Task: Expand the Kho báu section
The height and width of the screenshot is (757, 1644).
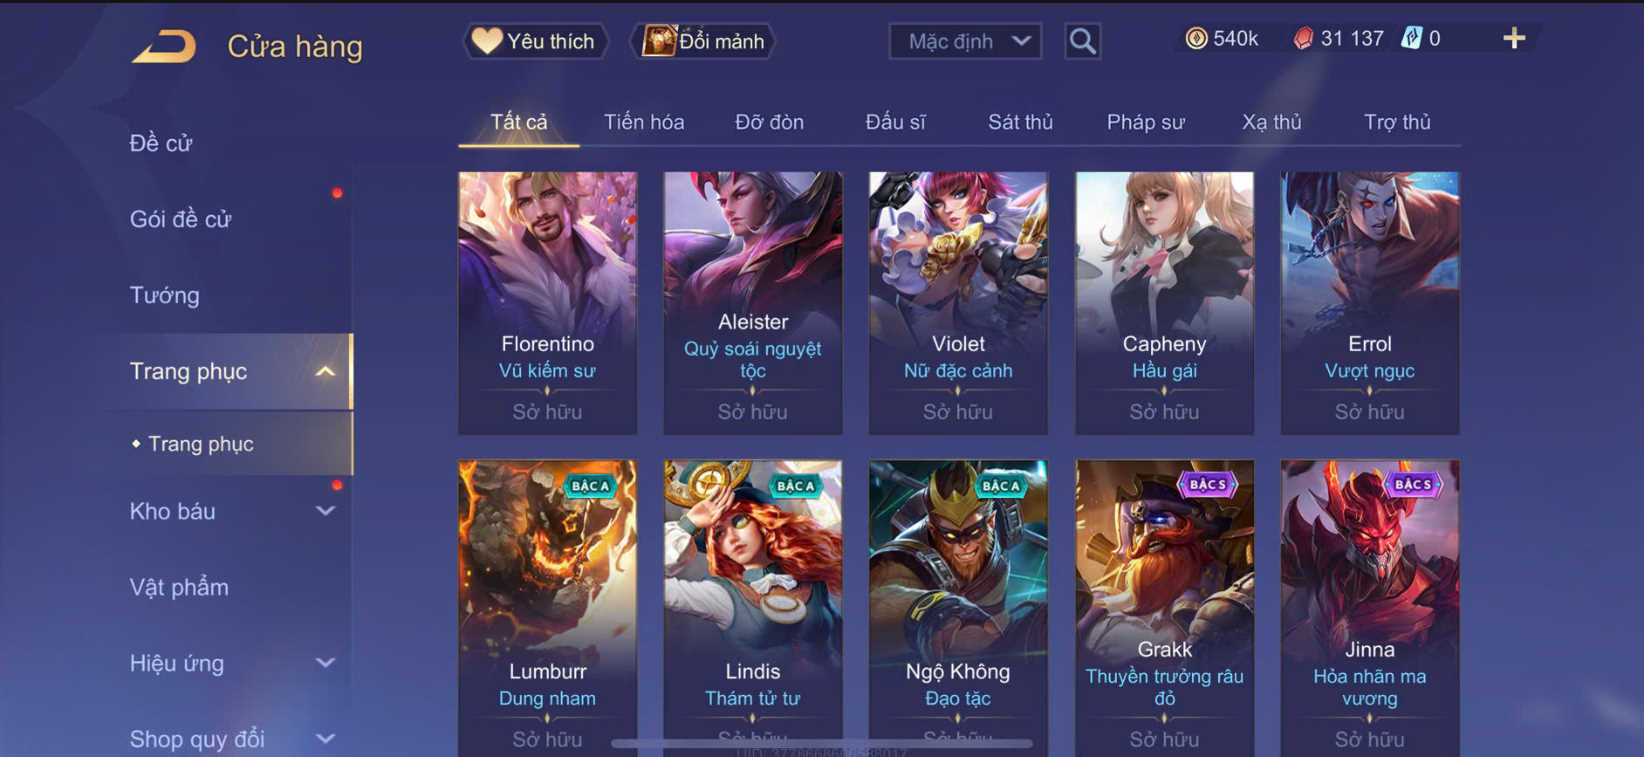Action: [x=325, y=511]
